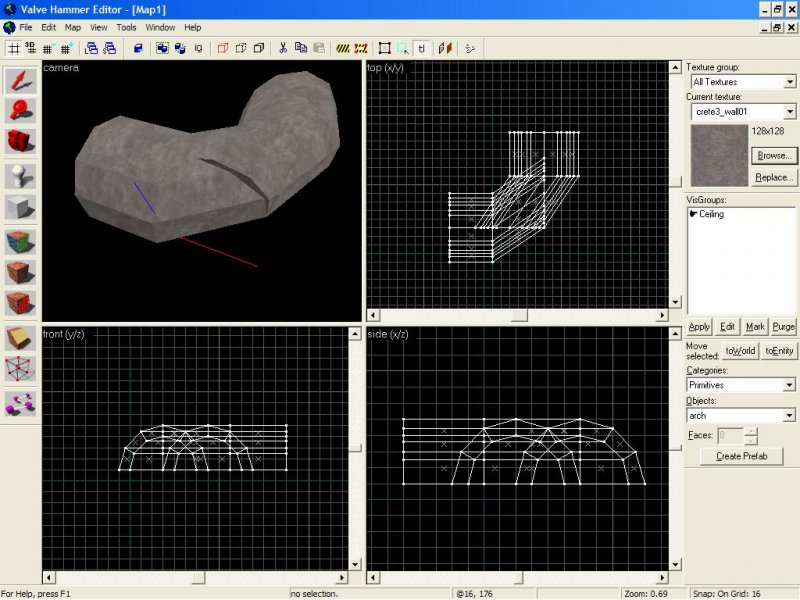Expand the Objects arch dropdown
The width and height of the screenshot is (800, 600).
pos(790,415)
